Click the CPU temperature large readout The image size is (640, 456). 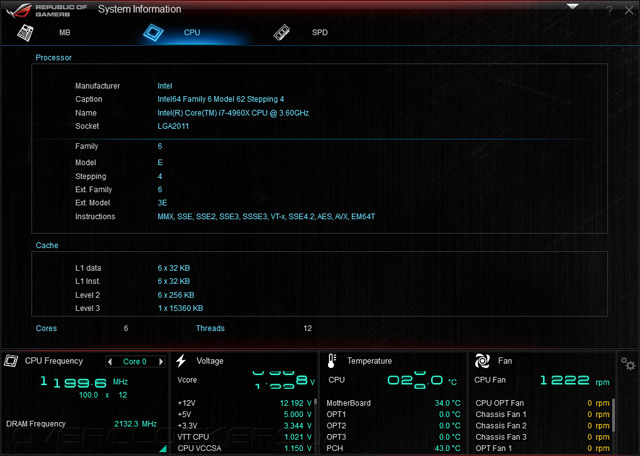tap(421, 380)
